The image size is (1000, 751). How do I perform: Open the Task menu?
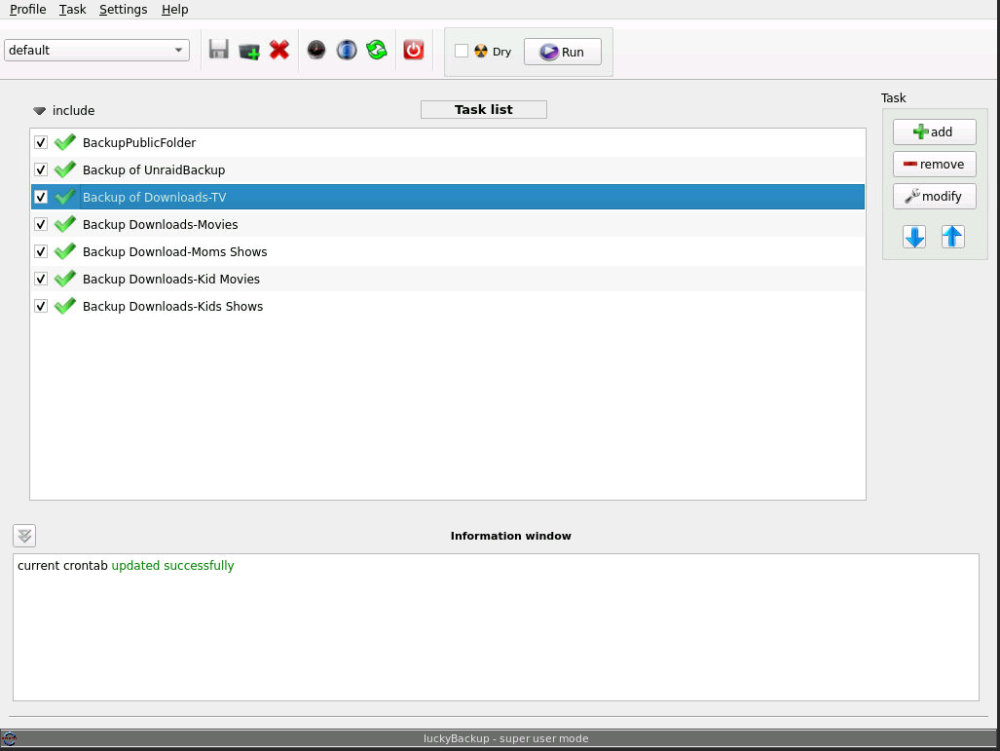point(72,10)
